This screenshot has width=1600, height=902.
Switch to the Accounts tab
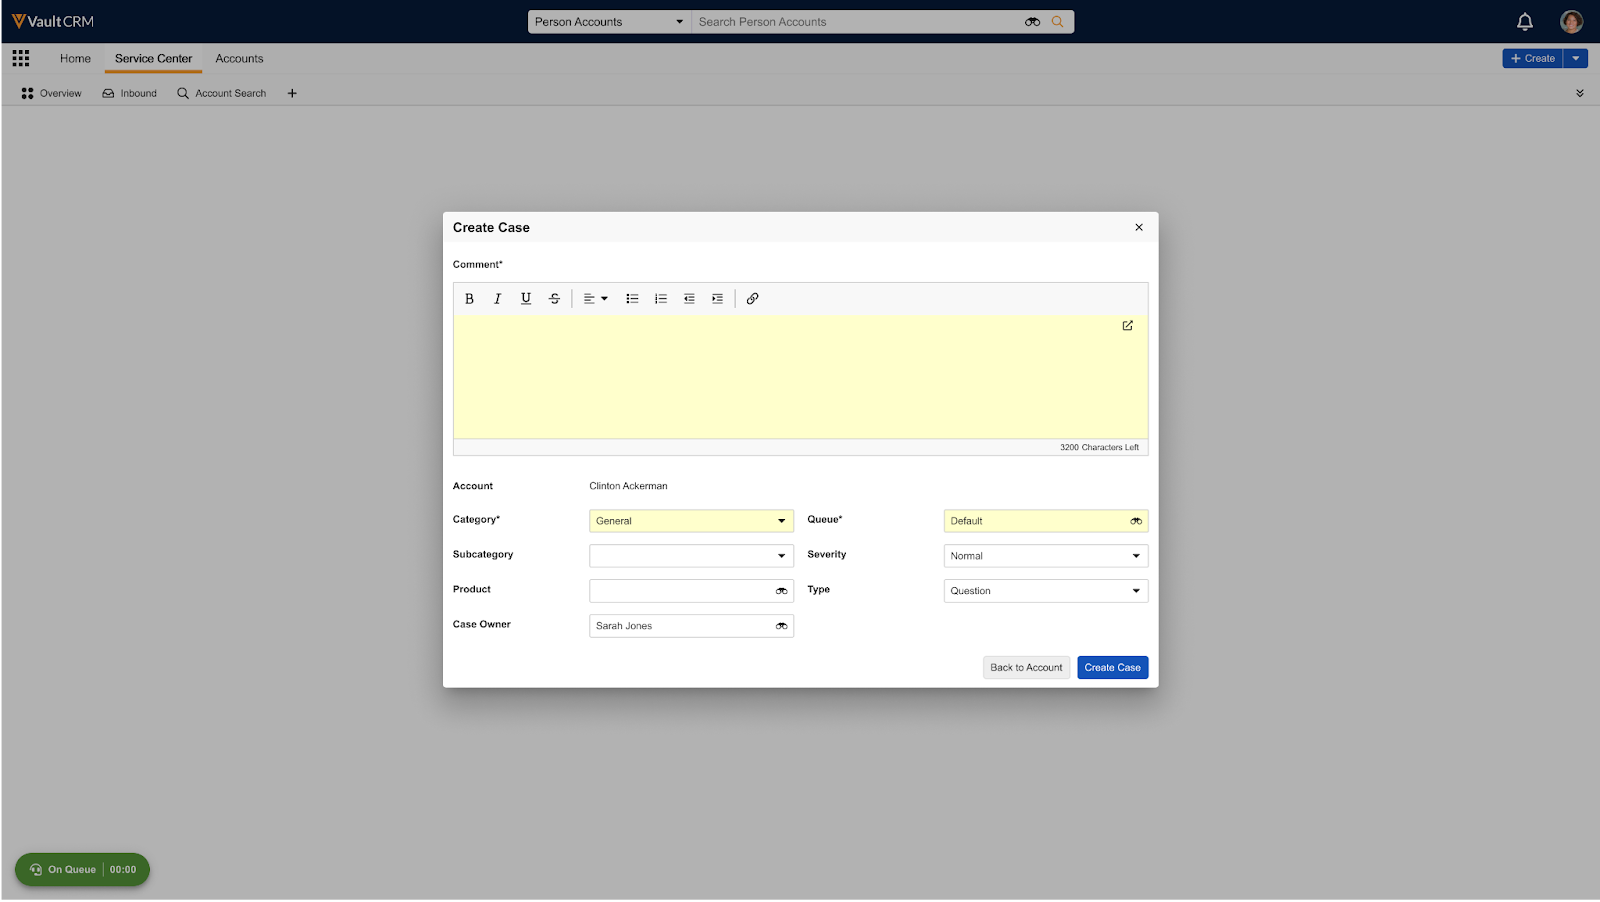coord(239,59)
